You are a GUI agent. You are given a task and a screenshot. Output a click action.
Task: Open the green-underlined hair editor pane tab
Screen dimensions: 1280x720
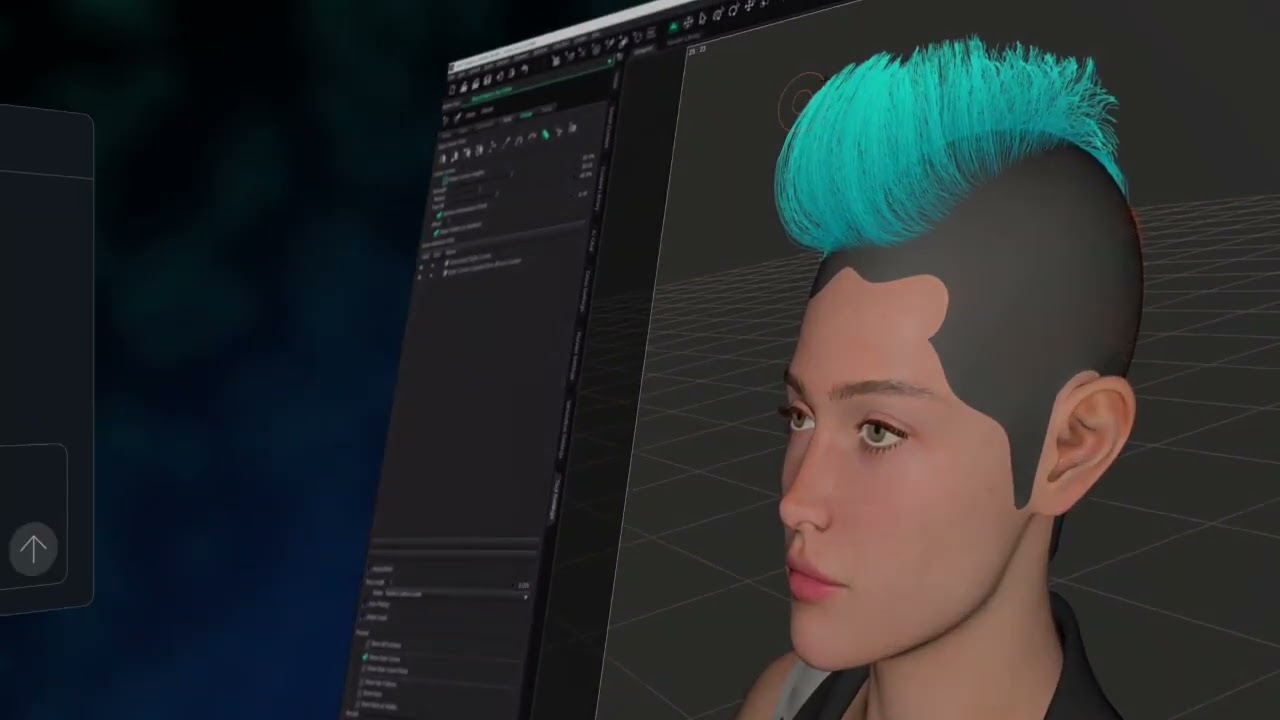click(x=492, y=96)
